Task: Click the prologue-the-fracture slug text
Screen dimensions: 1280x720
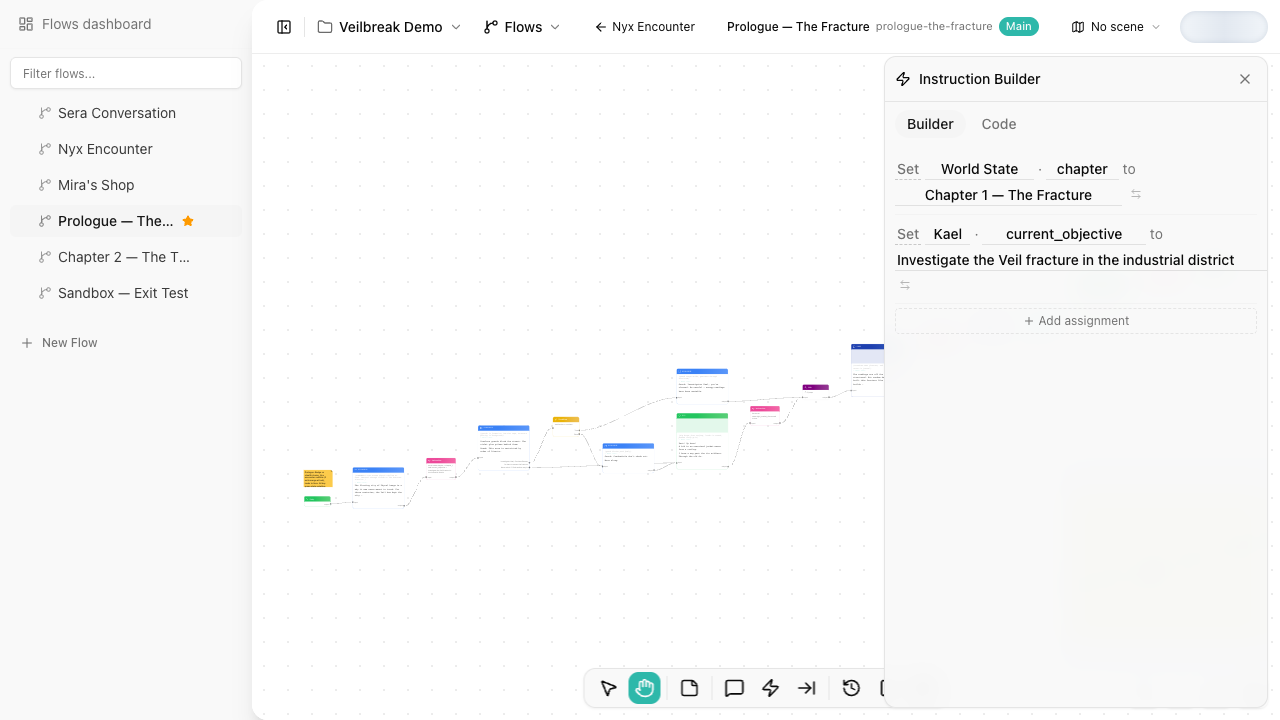Action: click(934, 27)
